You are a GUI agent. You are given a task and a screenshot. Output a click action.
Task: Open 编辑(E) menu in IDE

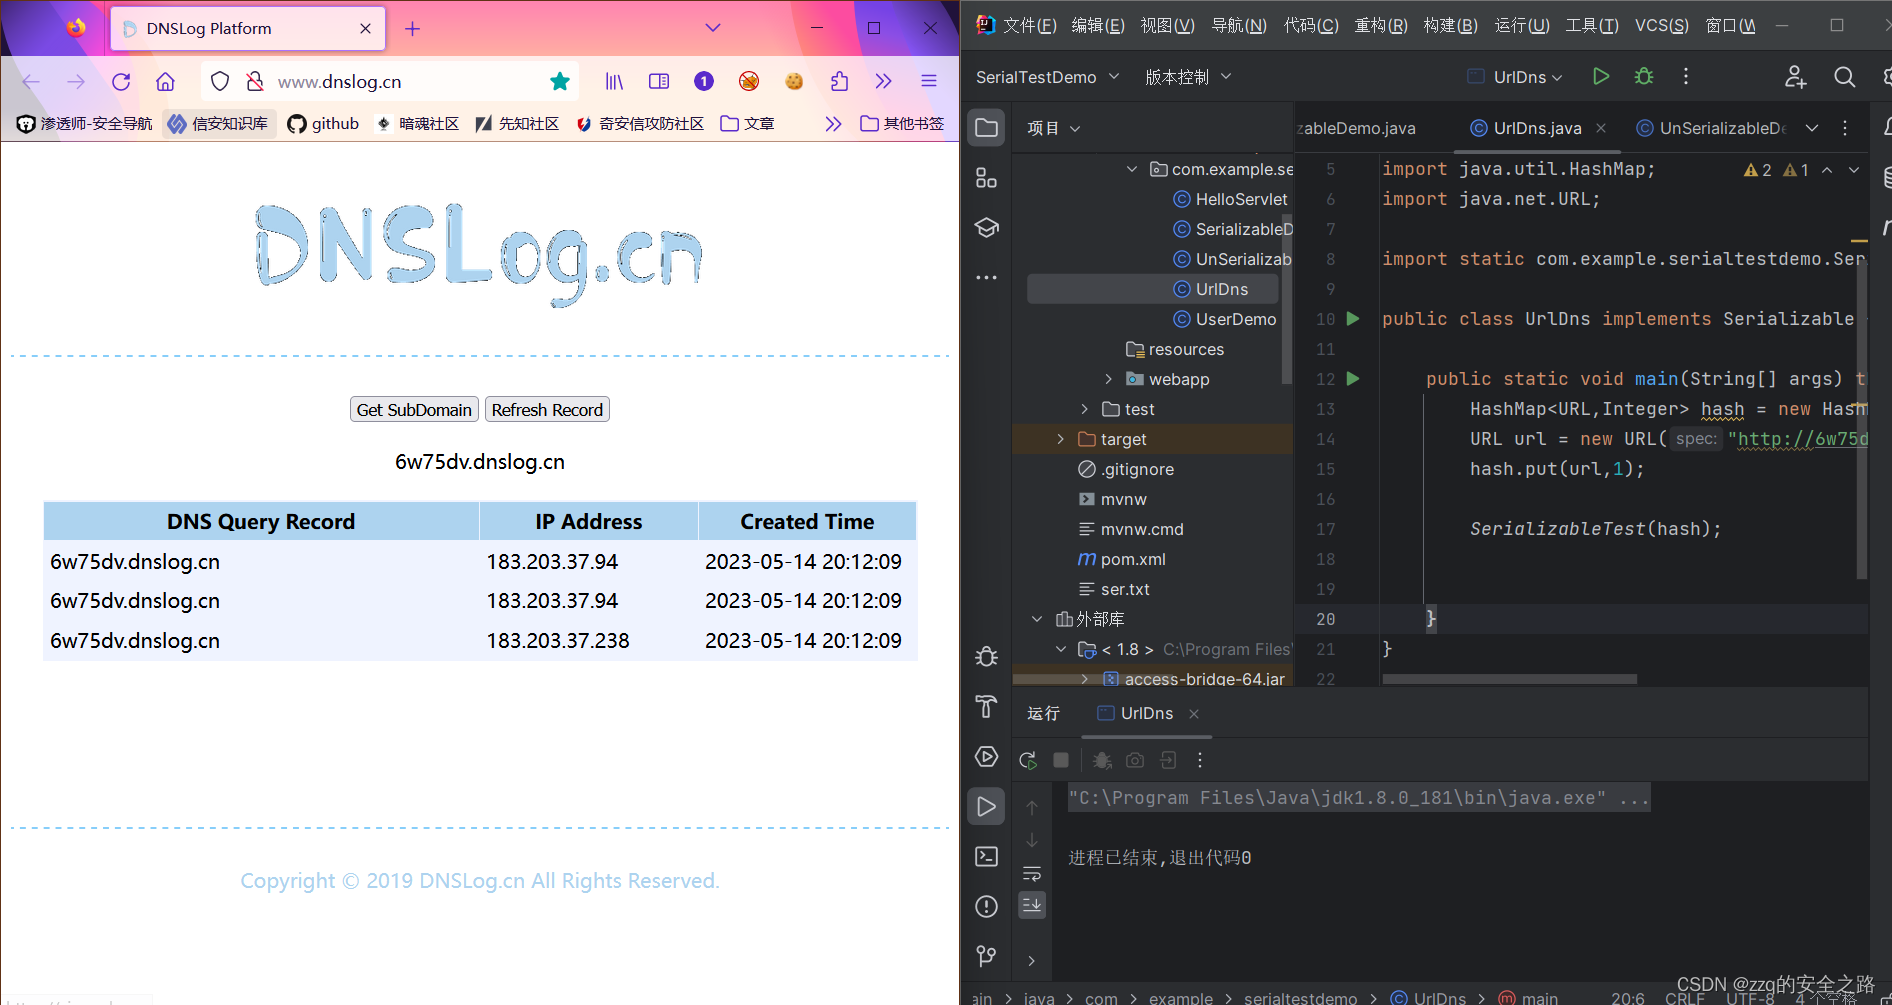point(1098,26)
